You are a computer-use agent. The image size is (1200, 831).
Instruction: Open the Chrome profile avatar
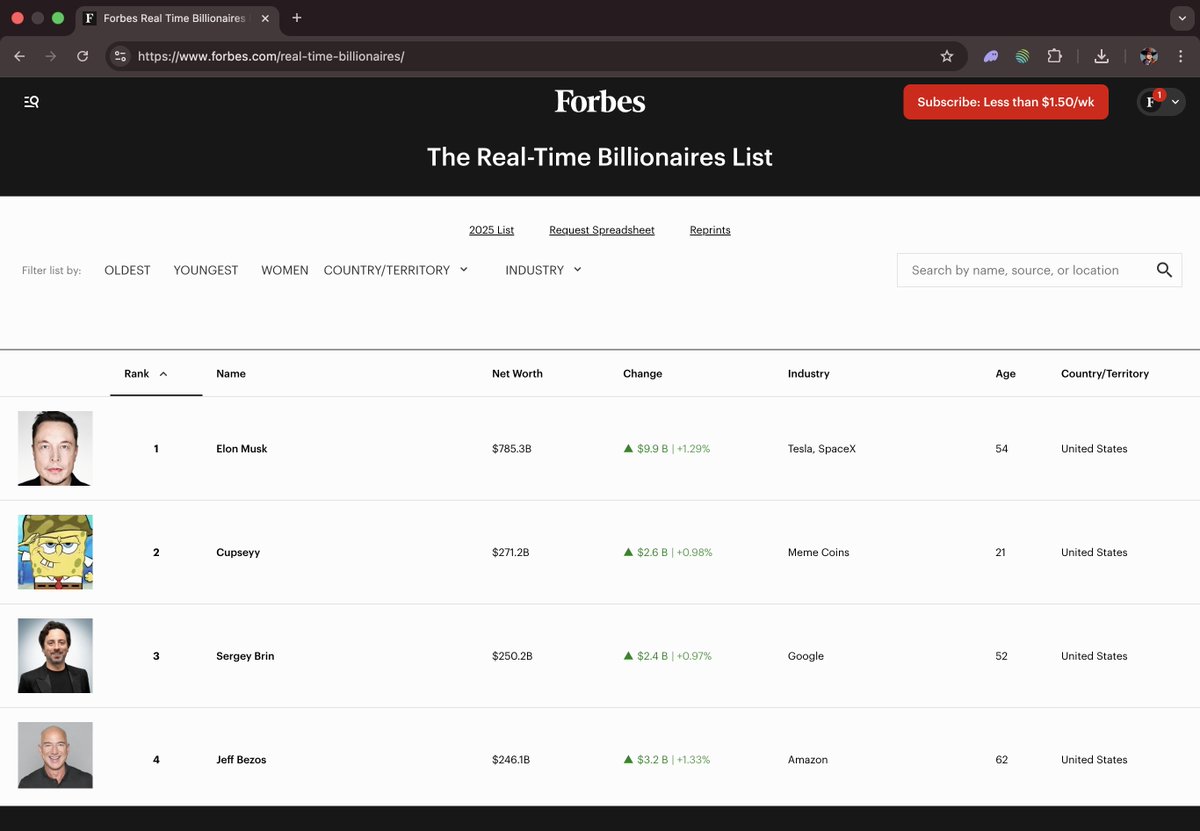(x=1149, y=56)
